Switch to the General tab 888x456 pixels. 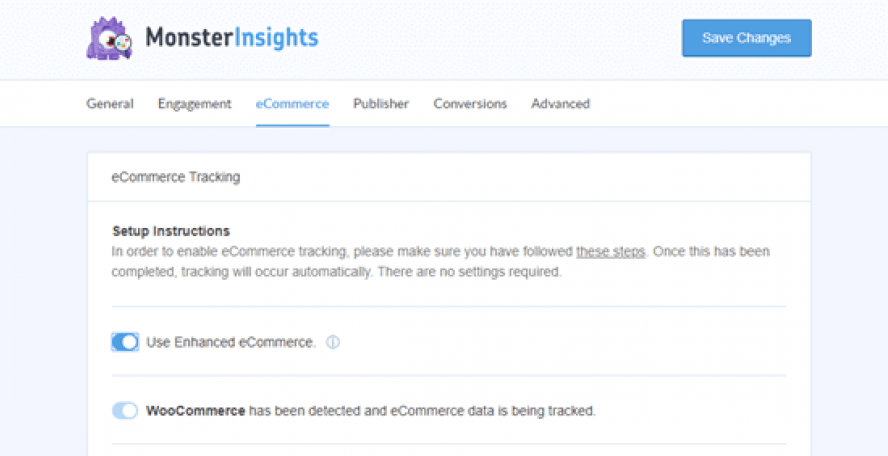(x=110, y=104)
